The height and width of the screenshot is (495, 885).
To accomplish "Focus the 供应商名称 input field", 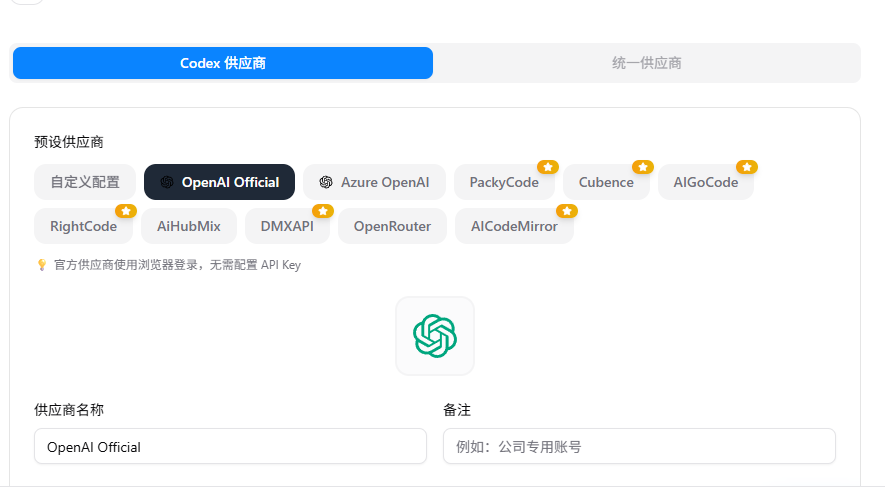I will (x=230, y=446).
